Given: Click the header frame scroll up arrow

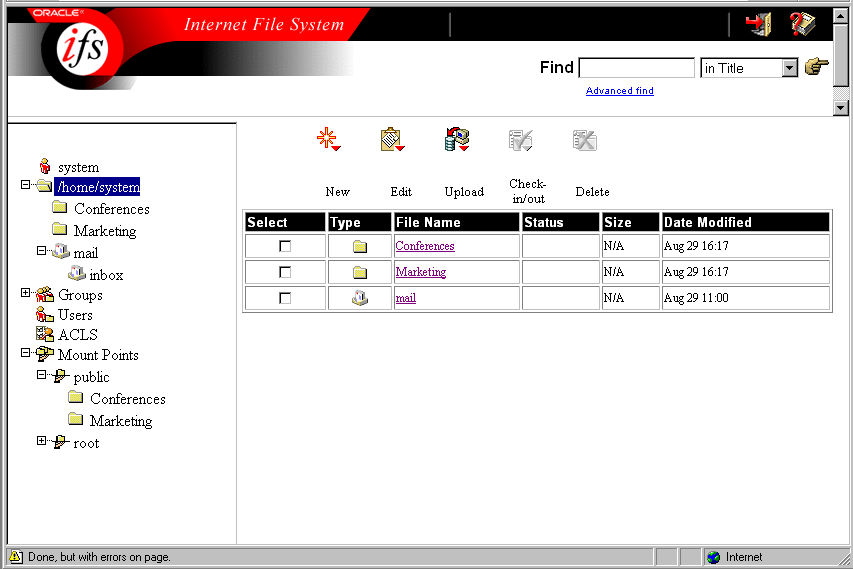Looking at the screenshot, I should 840,15.
